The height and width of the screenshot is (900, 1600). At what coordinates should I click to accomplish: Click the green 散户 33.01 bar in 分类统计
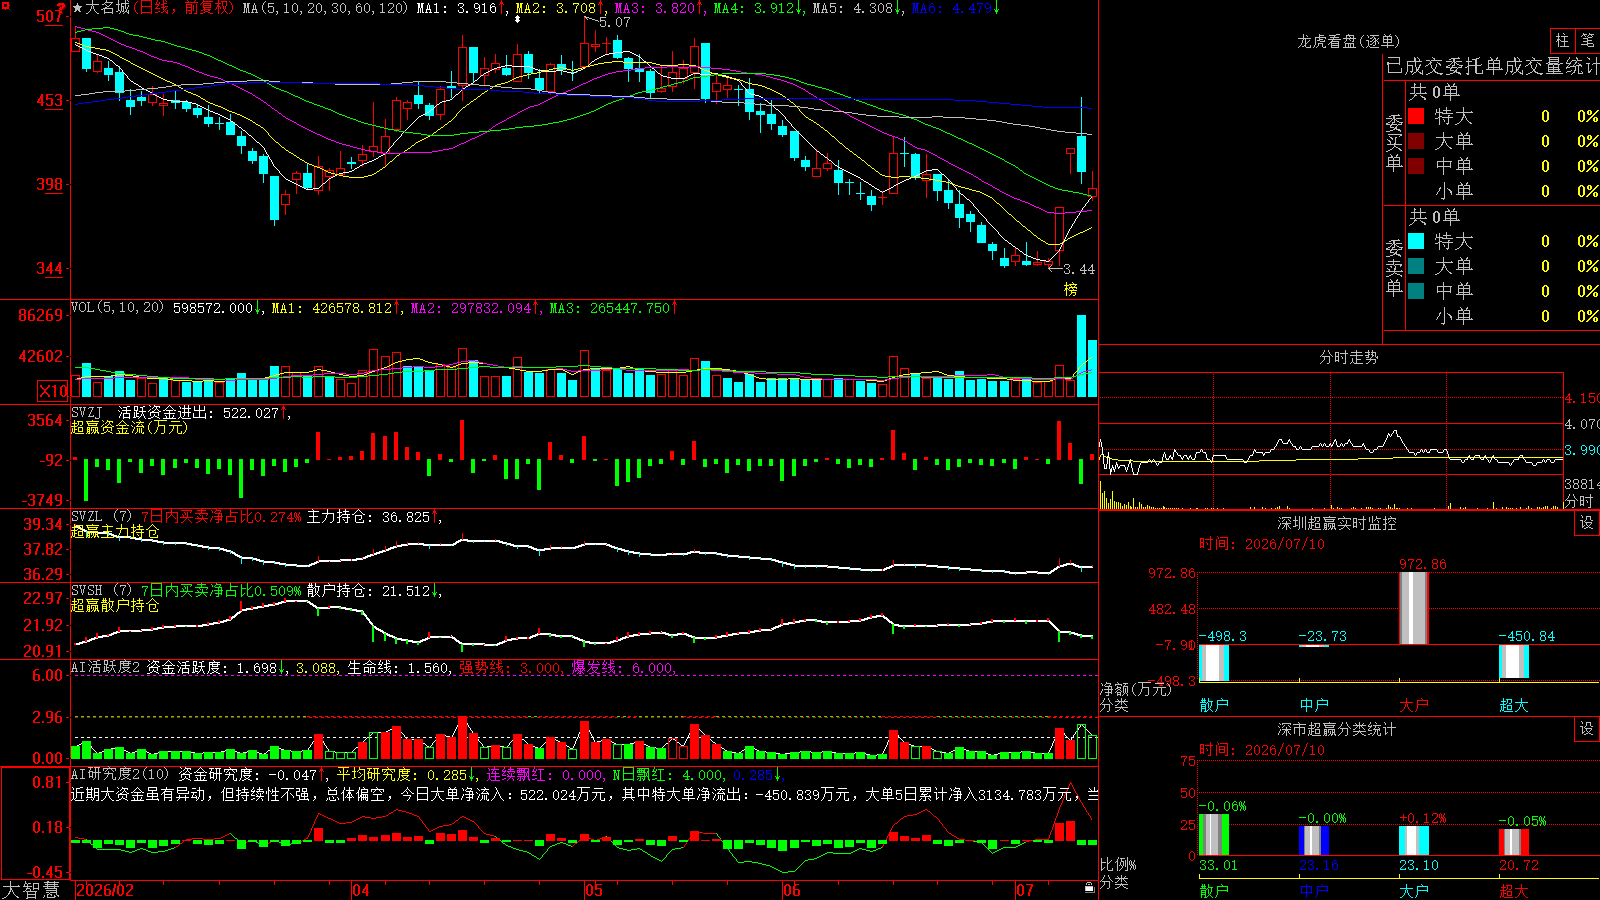[x=1214, y=835]
